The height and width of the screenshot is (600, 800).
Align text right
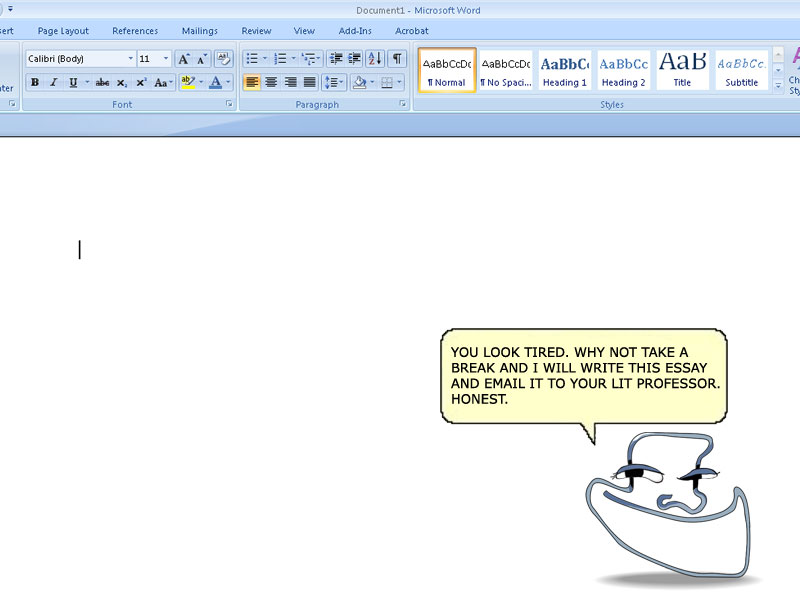coord(290,82)
